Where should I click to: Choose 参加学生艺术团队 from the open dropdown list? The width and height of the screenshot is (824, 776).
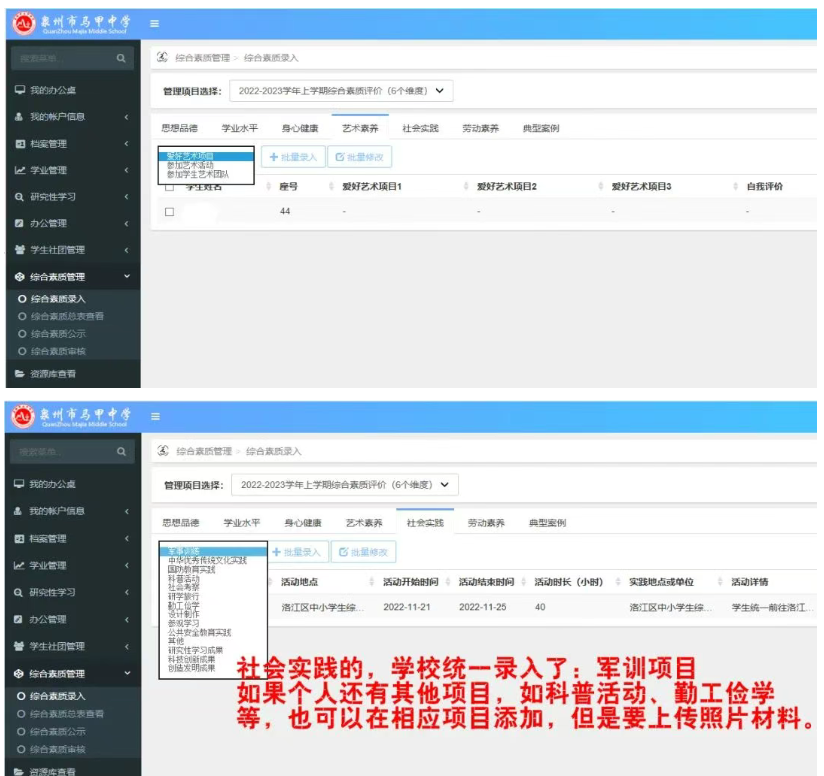coord(198,175)
